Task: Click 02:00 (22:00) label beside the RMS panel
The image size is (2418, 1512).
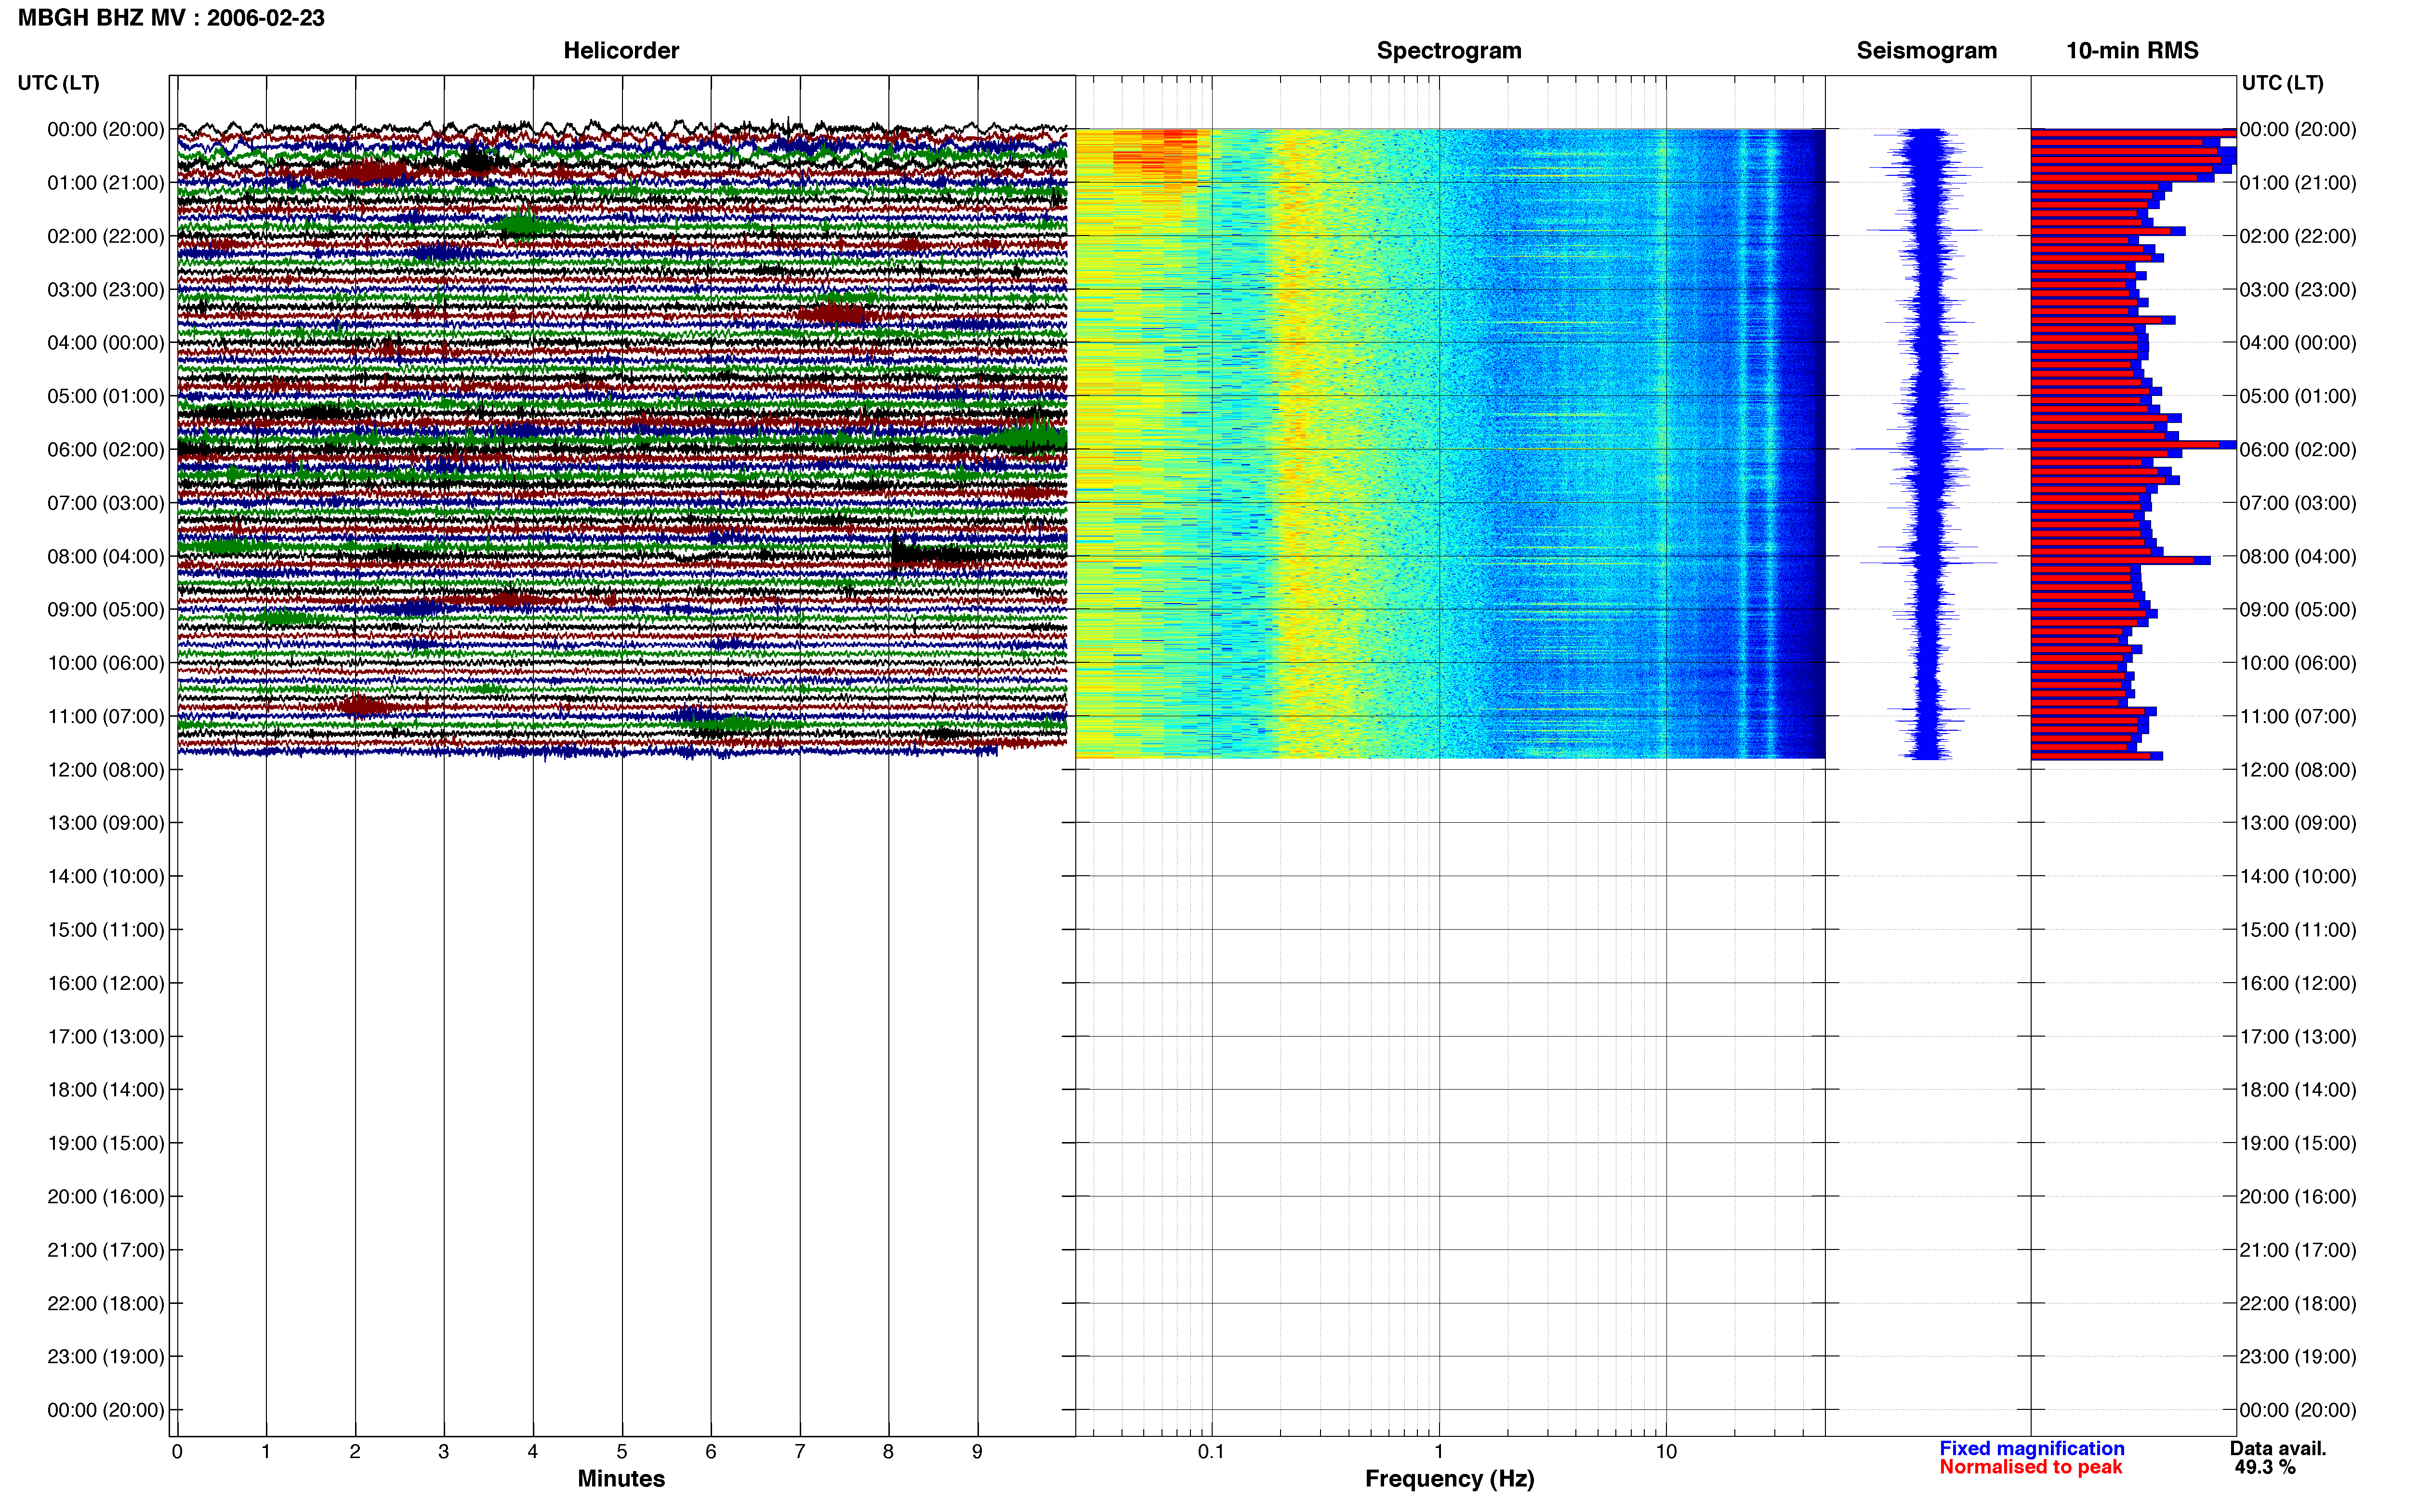Action: coord(2298,237)
